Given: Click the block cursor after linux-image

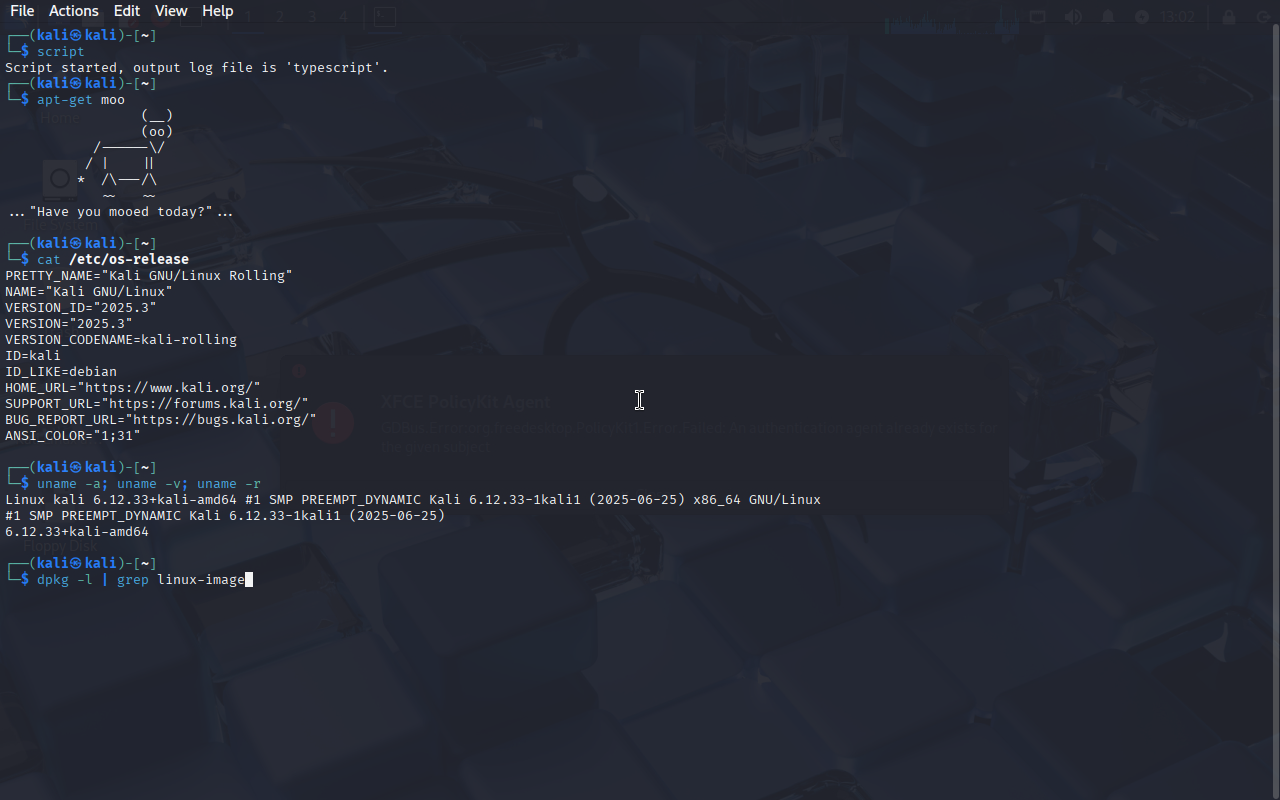Looking at the screenshot, I should [249, 579].
